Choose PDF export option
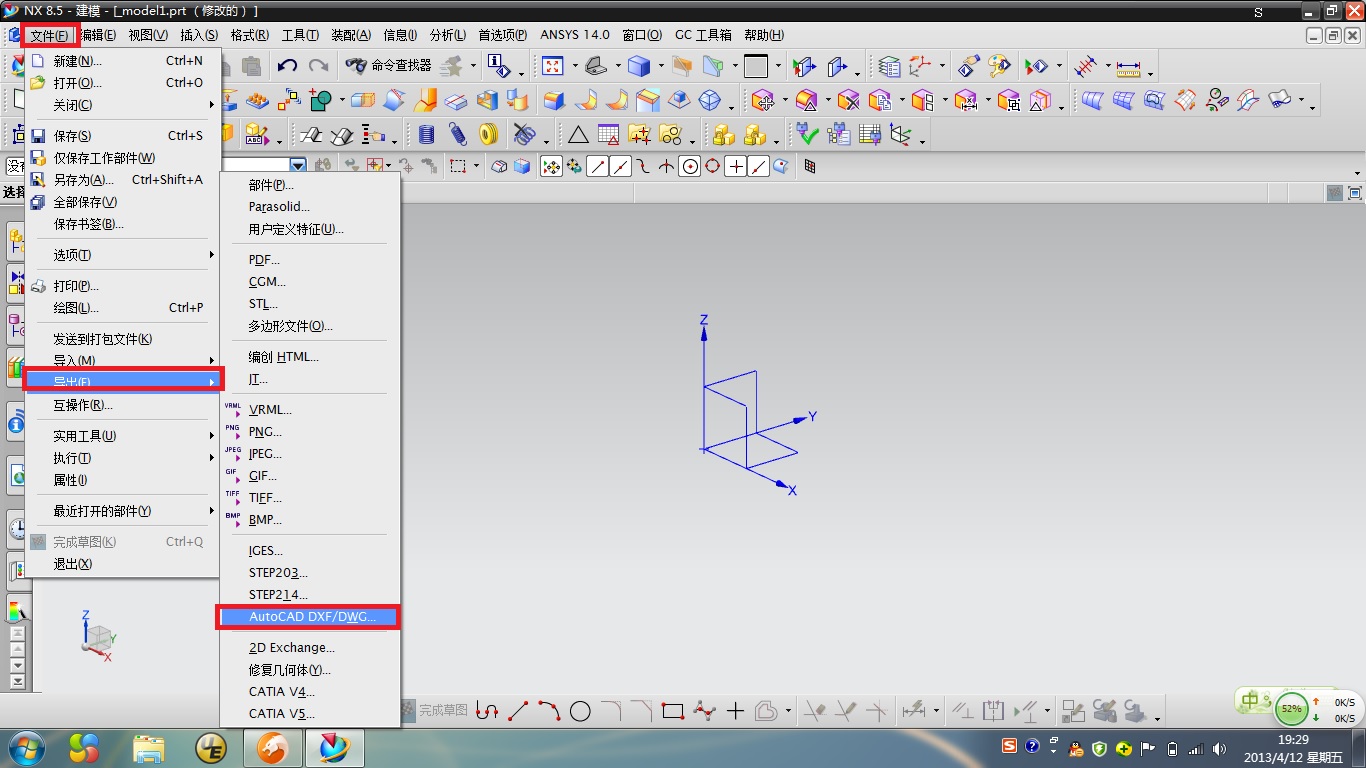Viewport: 1366px width, 768px height. (x=309, y=260)
